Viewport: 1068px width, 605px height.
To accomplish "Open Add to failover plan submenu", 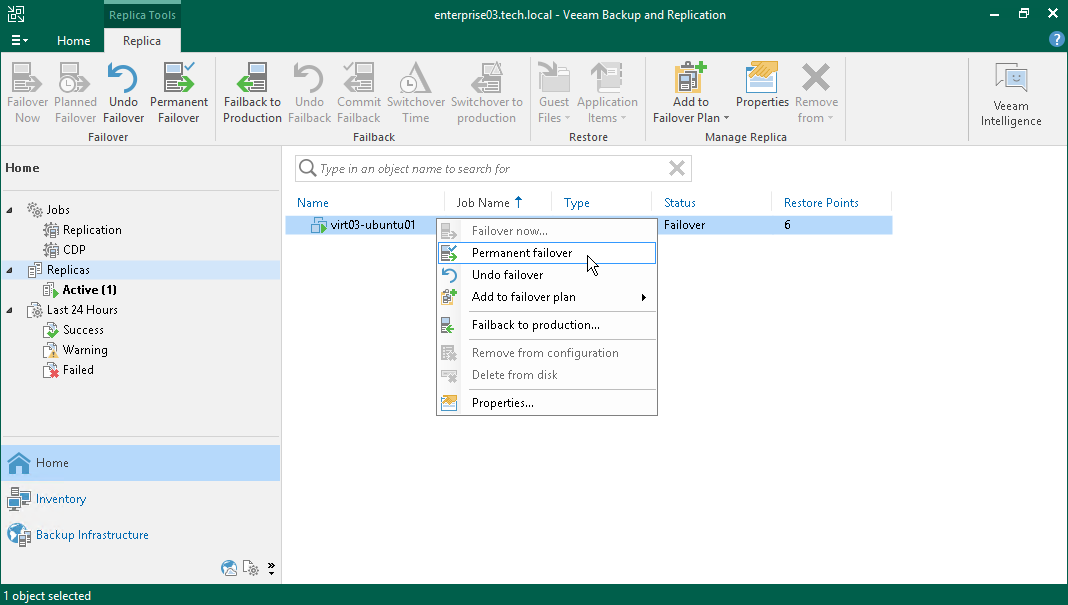I will point(547,297).
